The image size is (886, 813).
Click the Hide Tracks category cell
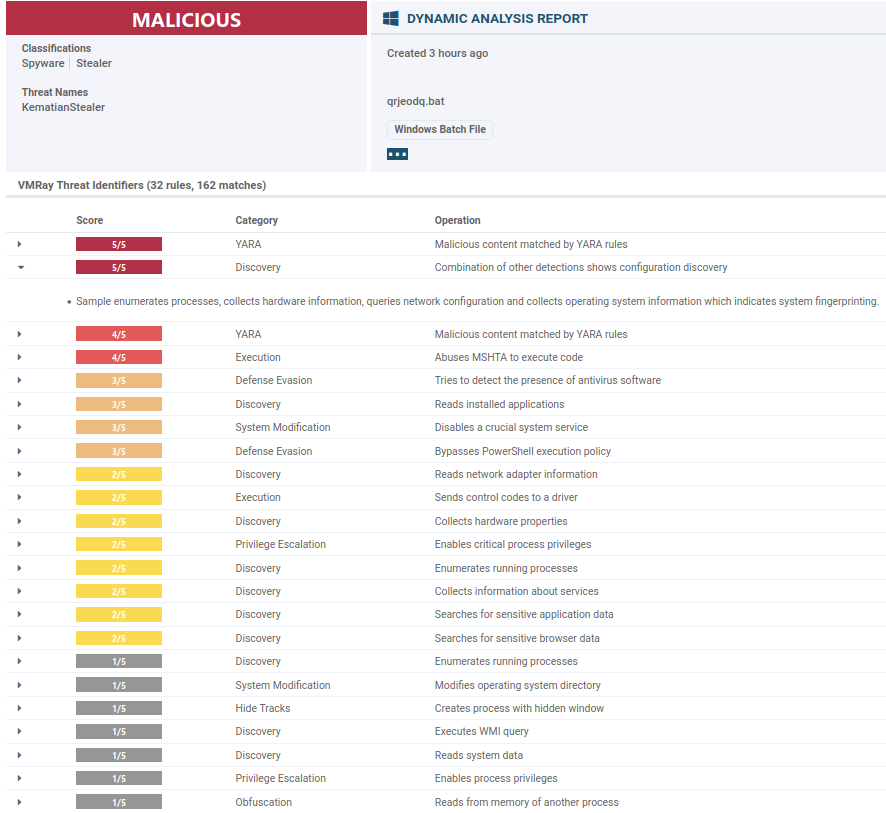[x=263, y=708]
